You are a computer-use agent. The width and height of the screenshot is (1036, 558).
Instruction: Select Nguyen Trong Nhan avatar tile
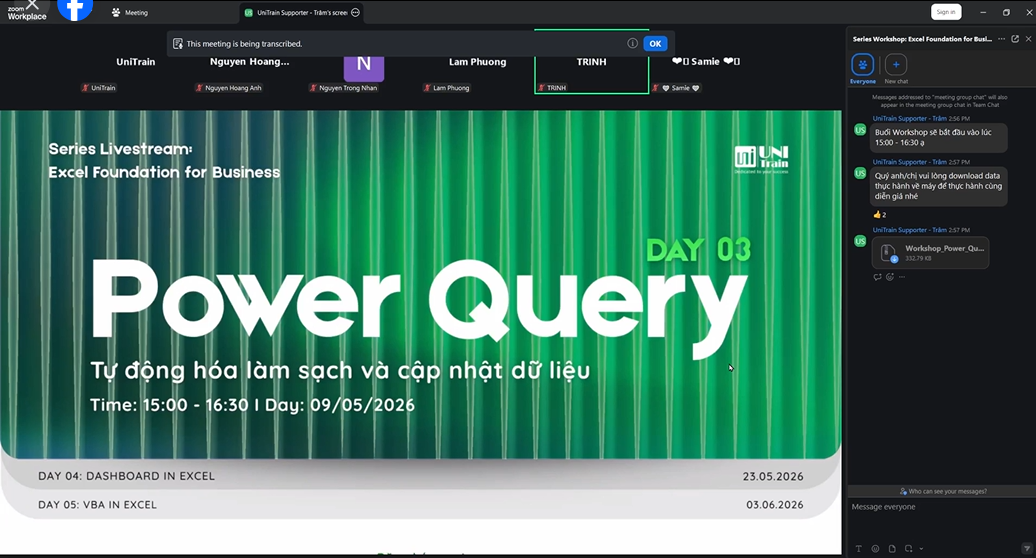click(x=363, y=70)
